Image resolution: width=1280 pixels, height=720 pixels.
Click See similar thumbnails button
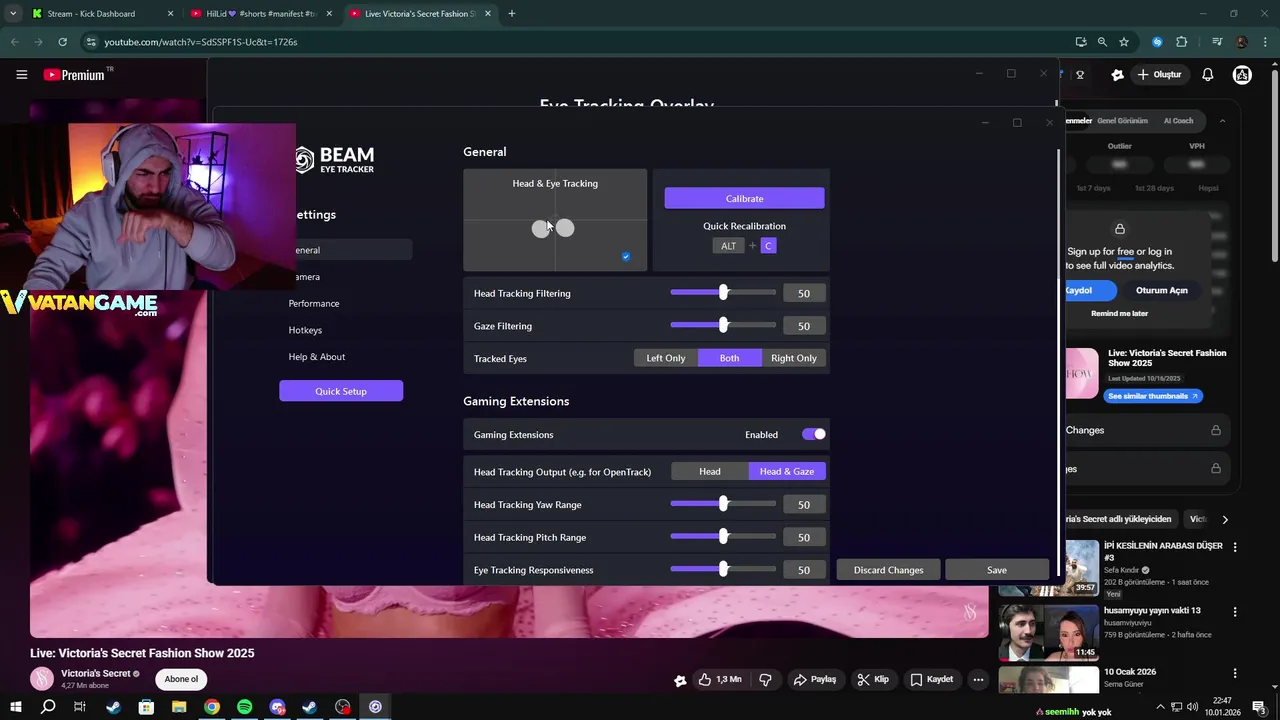(x=1153, y=396)
